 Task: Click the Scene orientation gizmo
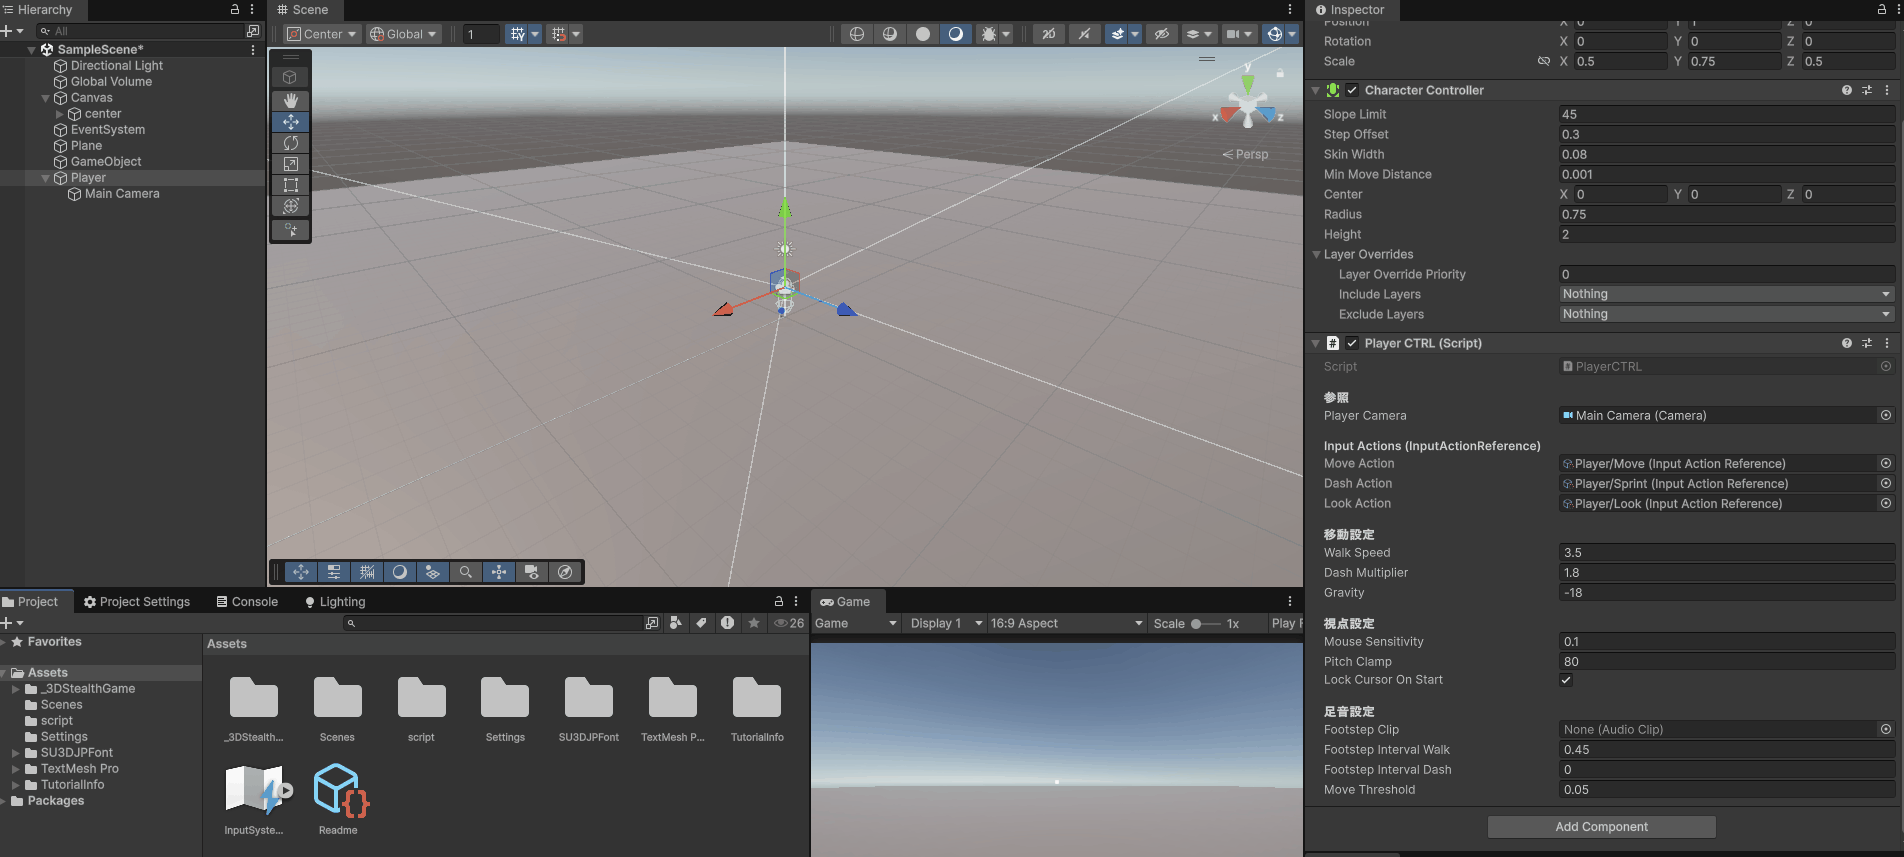click(x=1248, y=104)
